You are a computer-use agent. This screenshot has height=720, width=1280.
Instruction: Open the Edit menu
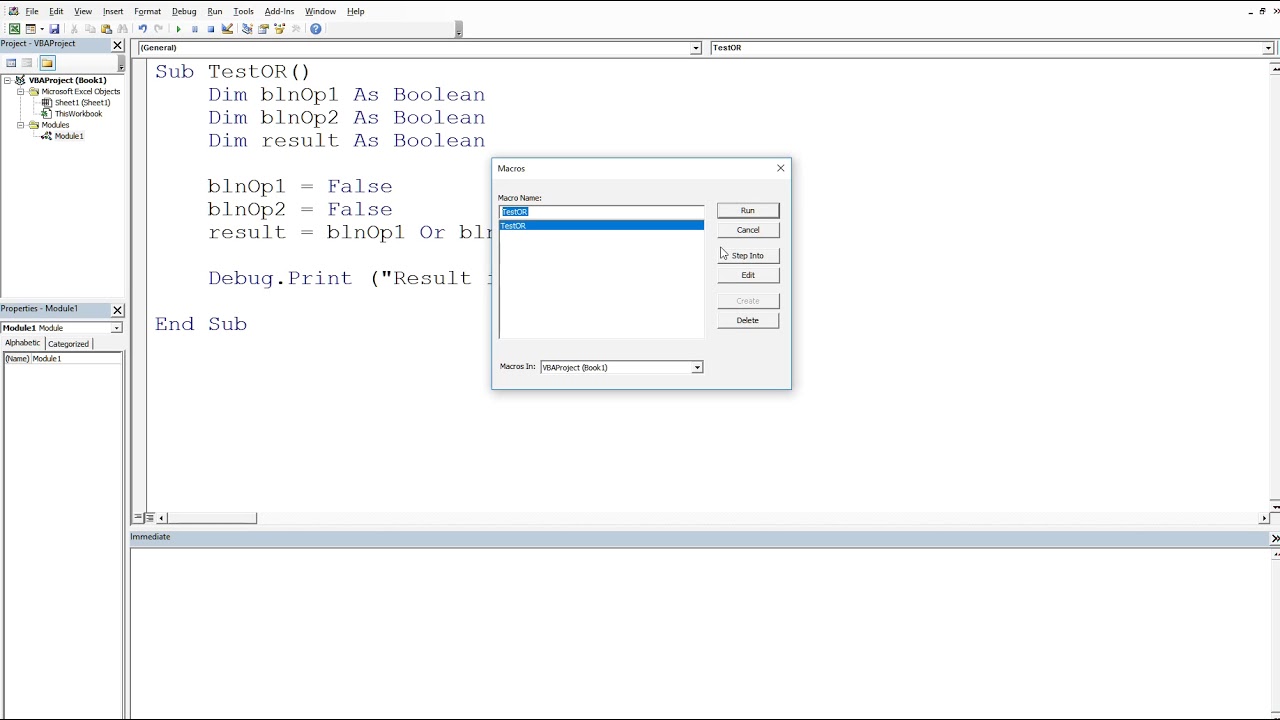pos(56,11)
